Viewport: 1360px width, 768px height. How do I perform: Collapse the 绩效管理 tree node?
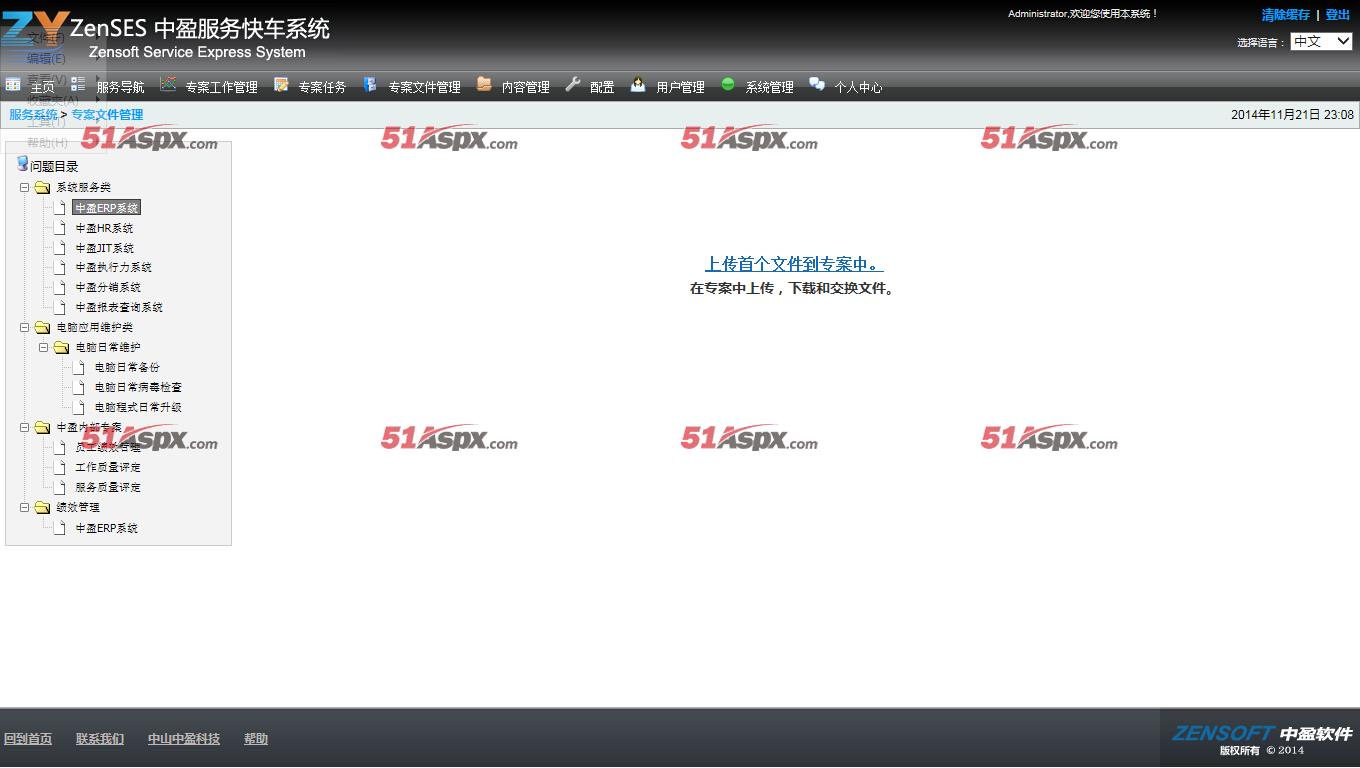25,507
